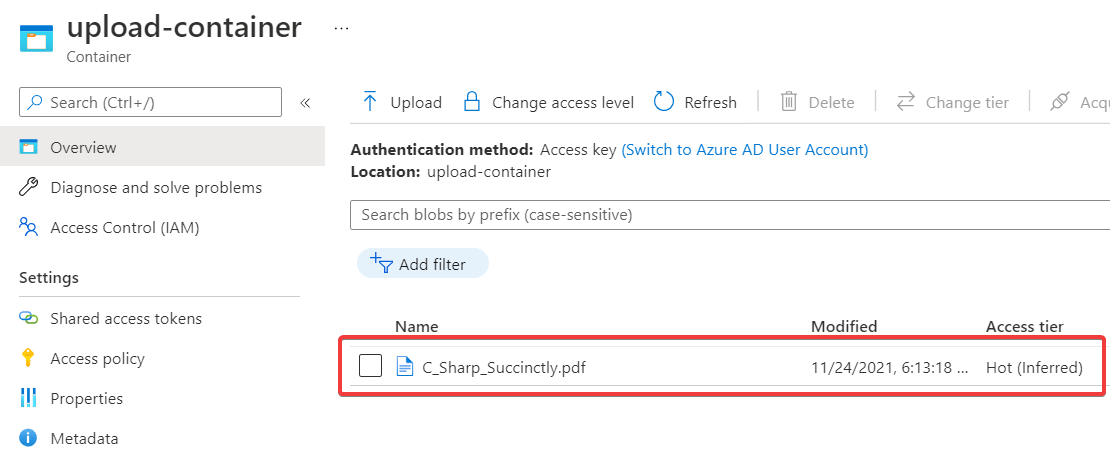
Task: Click the Metadata info icon
Action: point(28,438)
